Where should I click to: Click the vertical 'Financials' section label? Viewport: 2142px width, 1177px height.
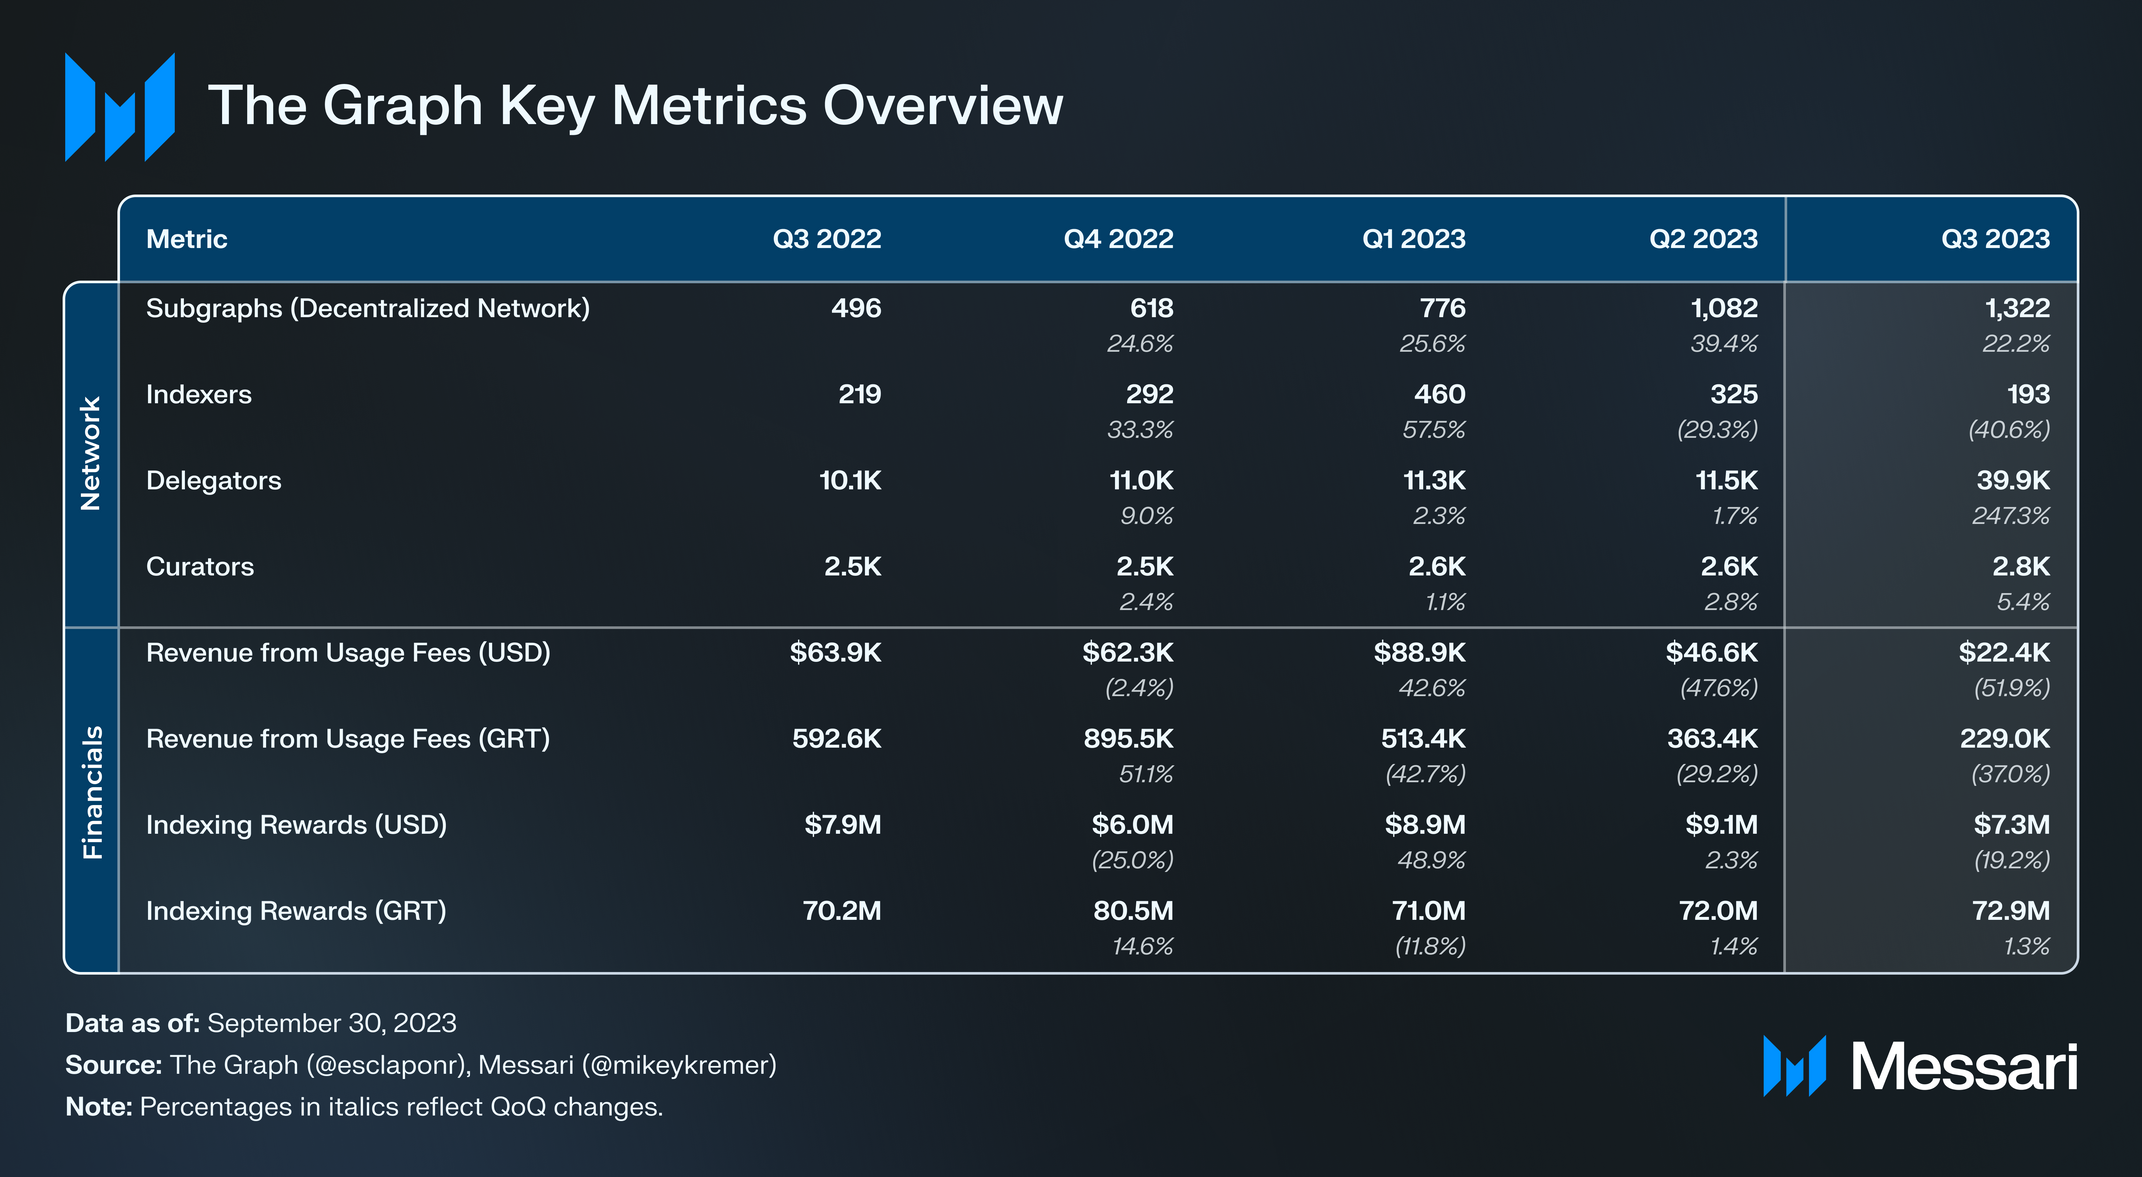point(92,792)
